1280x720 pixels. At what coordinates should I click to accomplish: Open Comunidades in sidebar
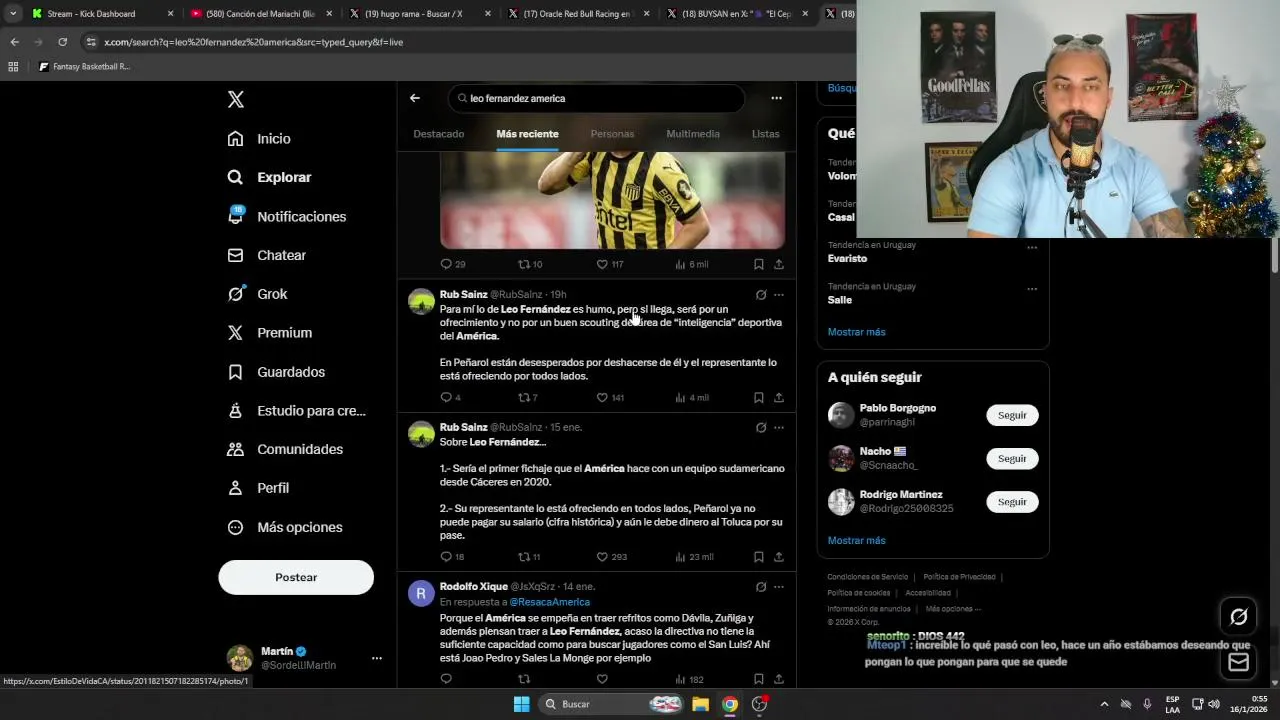tap(285, 449)
